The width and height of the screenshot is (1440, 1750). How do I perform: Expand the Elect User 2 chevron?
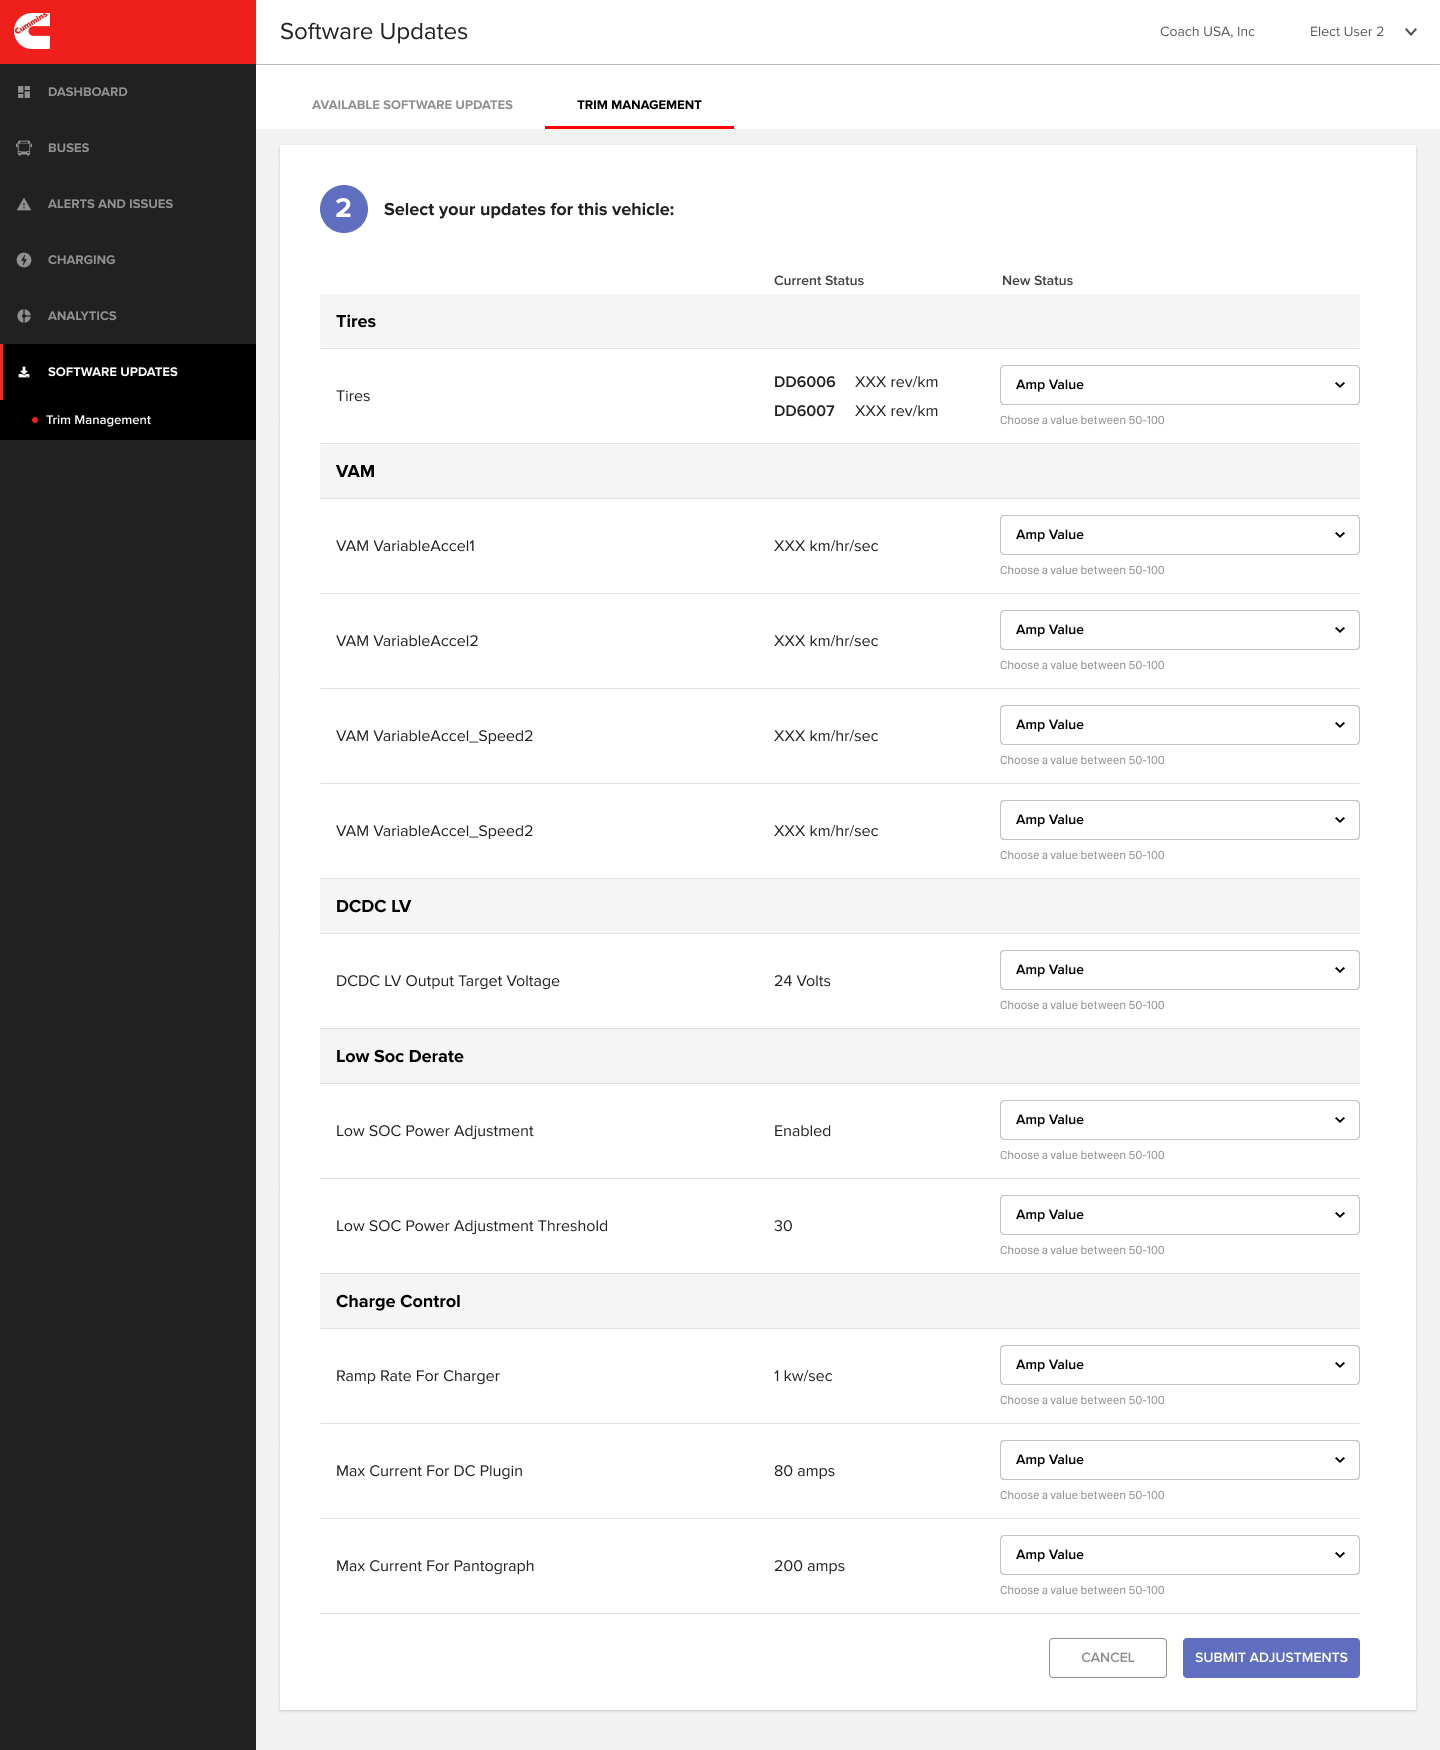point(1411,32)
